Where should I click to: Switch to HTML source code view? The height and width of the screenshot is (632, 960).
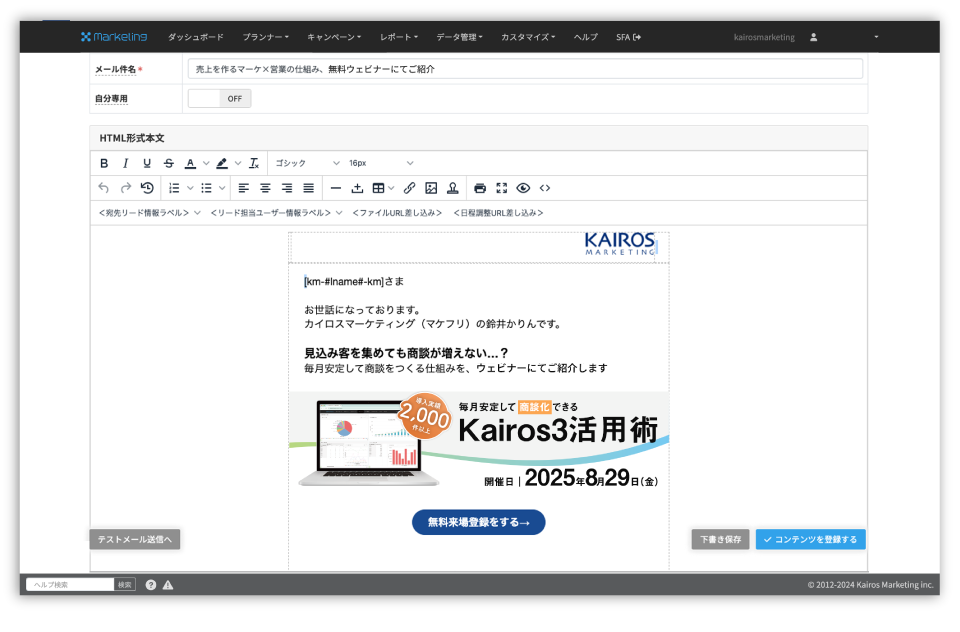(545, 188)
